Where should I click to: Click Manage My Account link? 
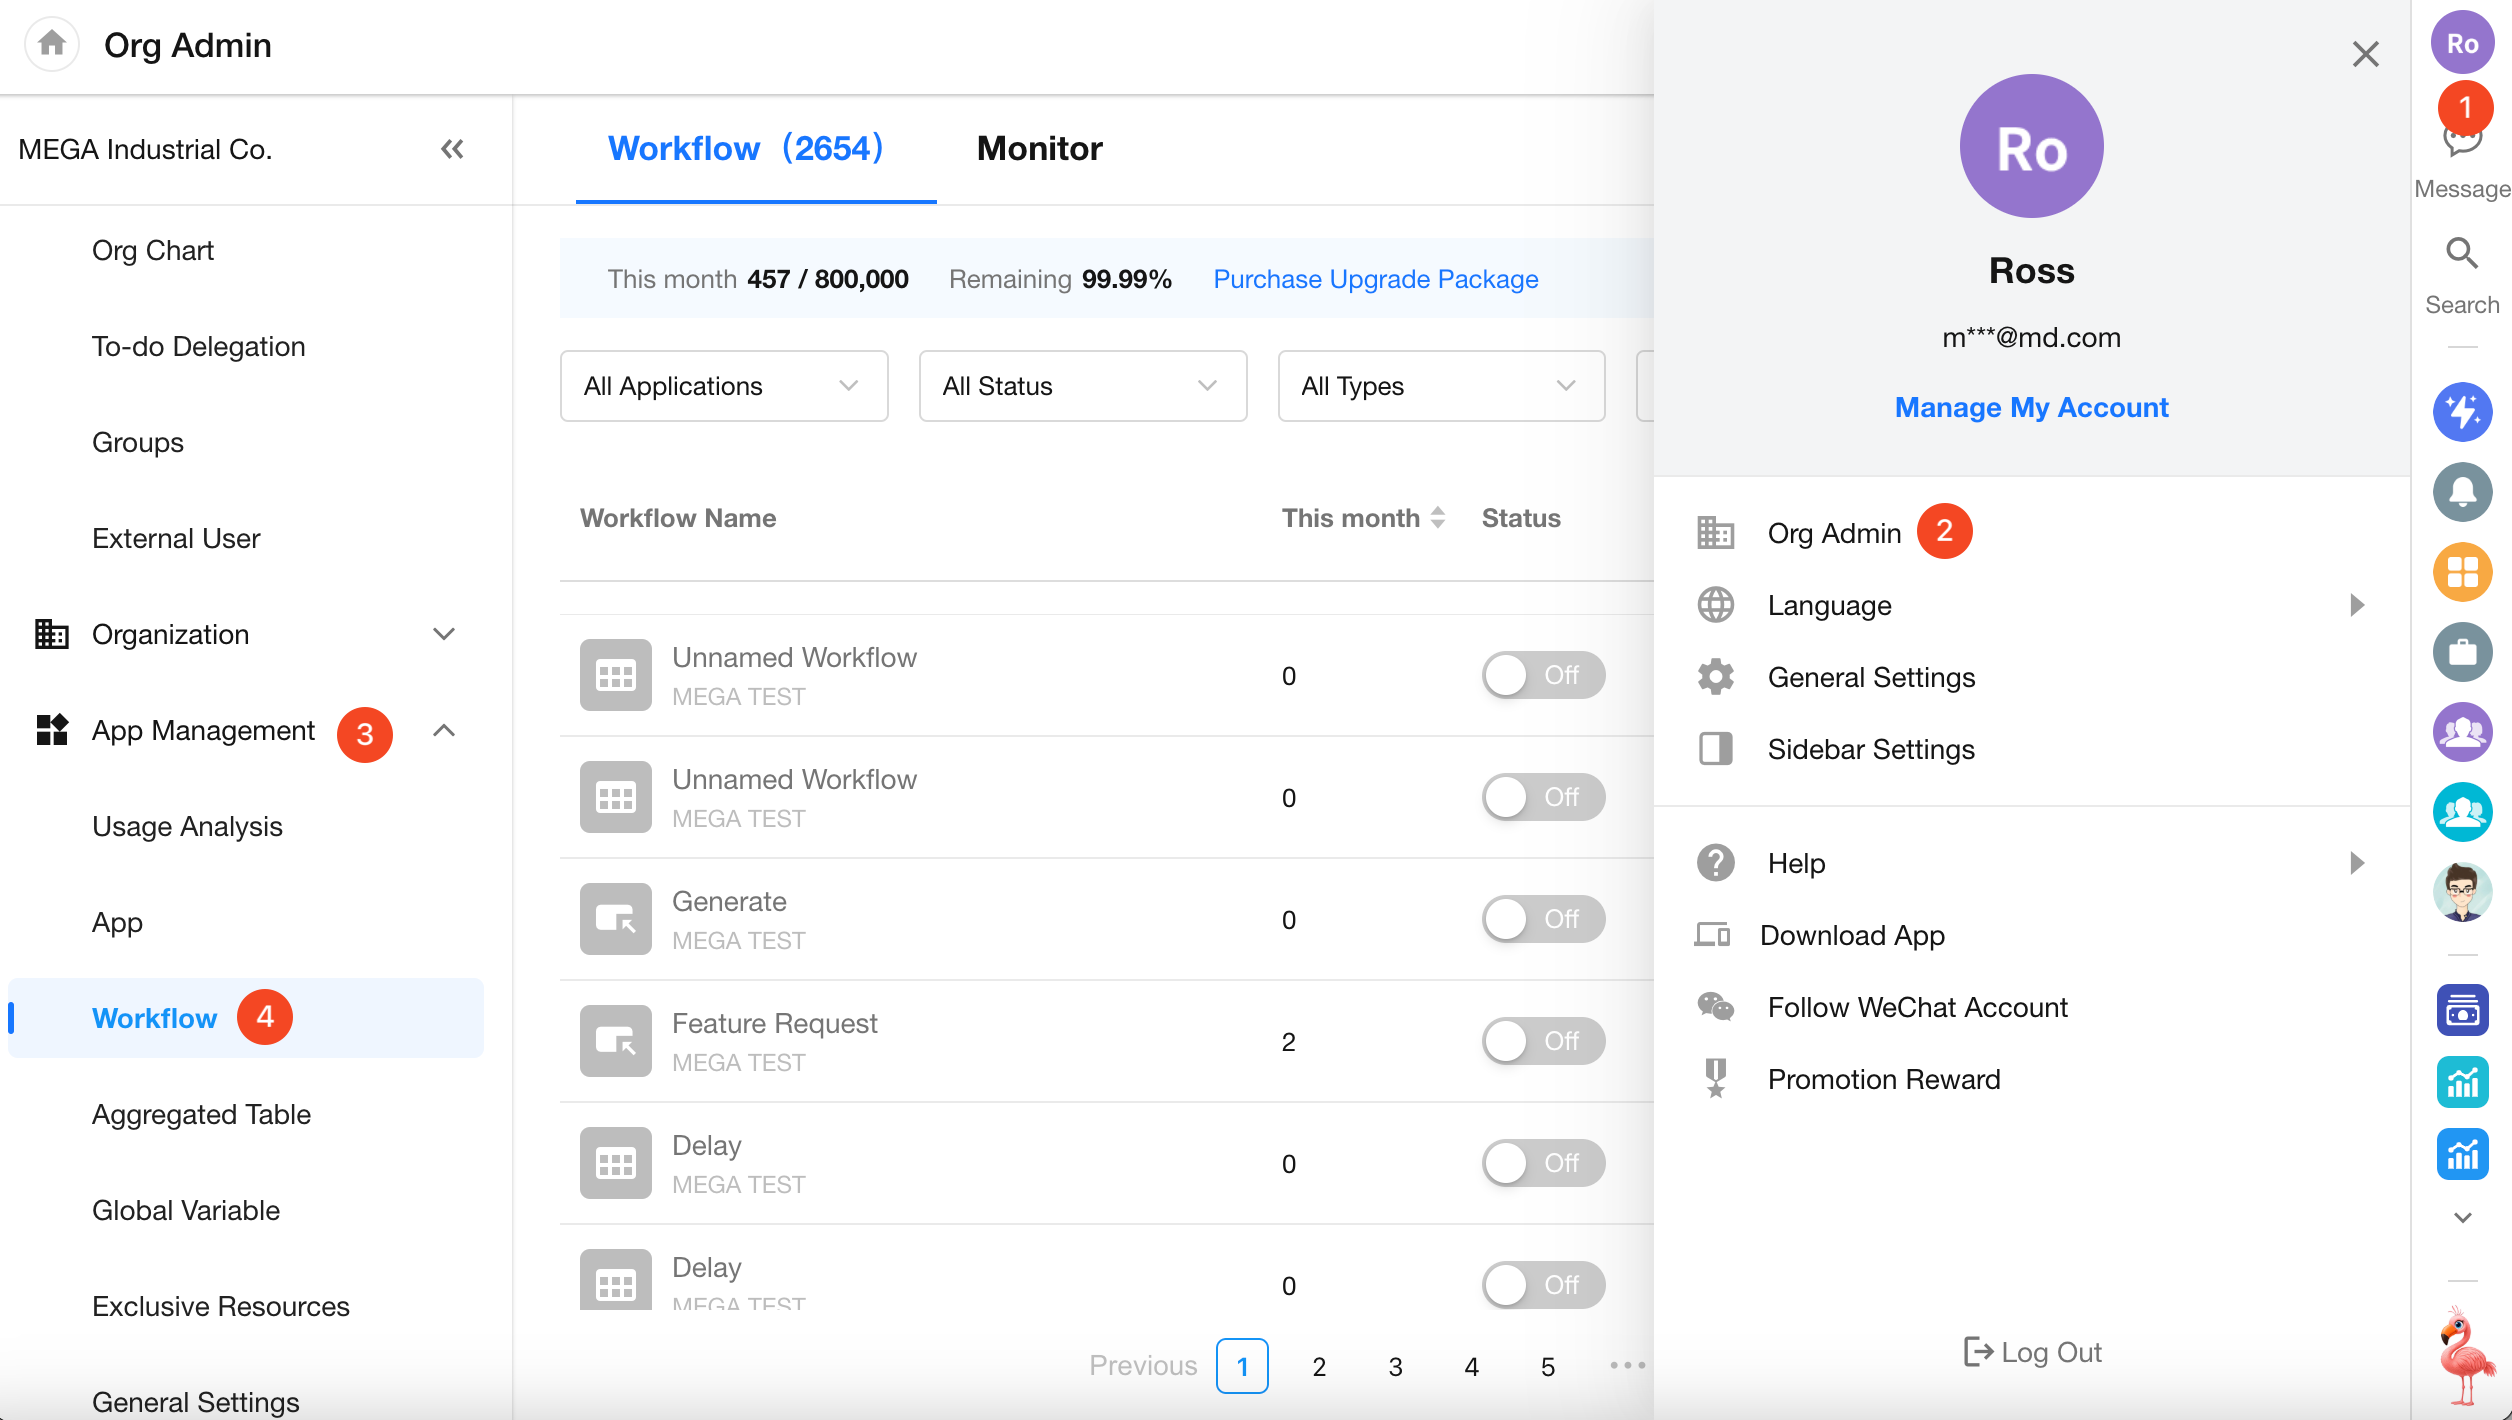point(2031,407)
